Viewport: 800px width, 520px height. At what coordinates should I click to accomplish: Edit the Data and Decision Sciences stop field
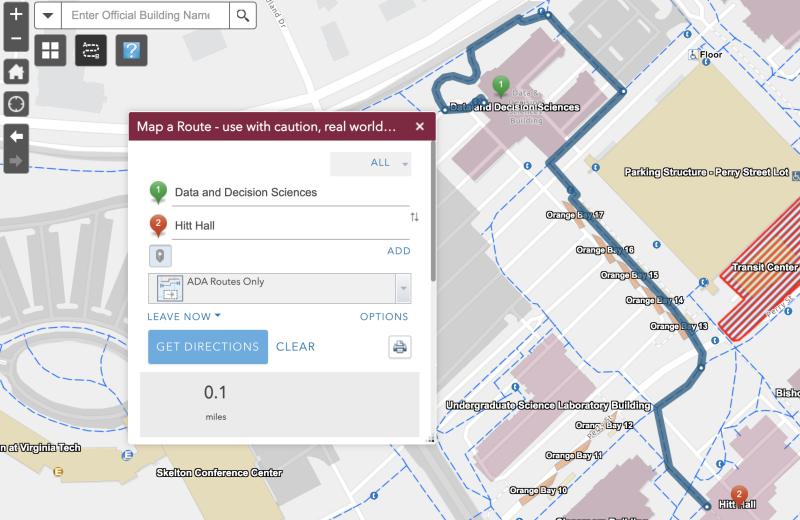[x=291, y=192]
